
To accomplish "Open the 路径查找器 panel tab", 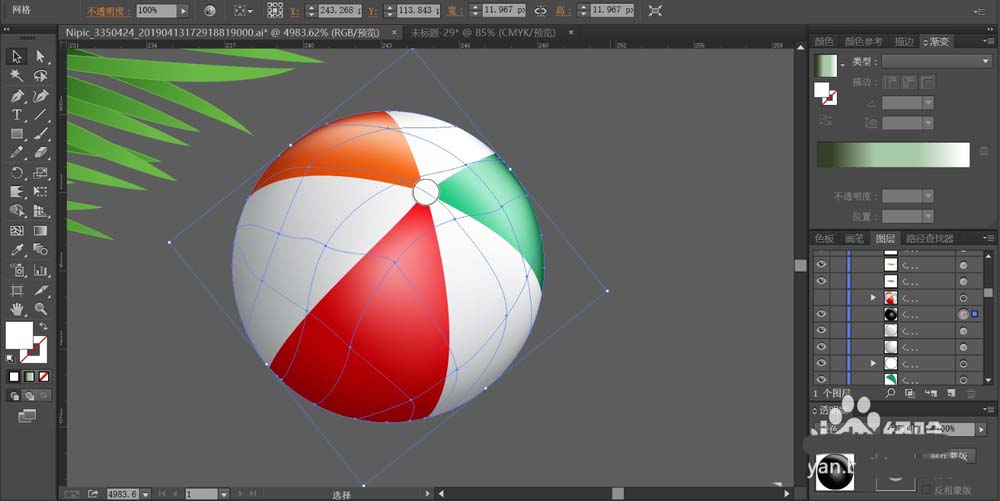I will coord(930,238).
